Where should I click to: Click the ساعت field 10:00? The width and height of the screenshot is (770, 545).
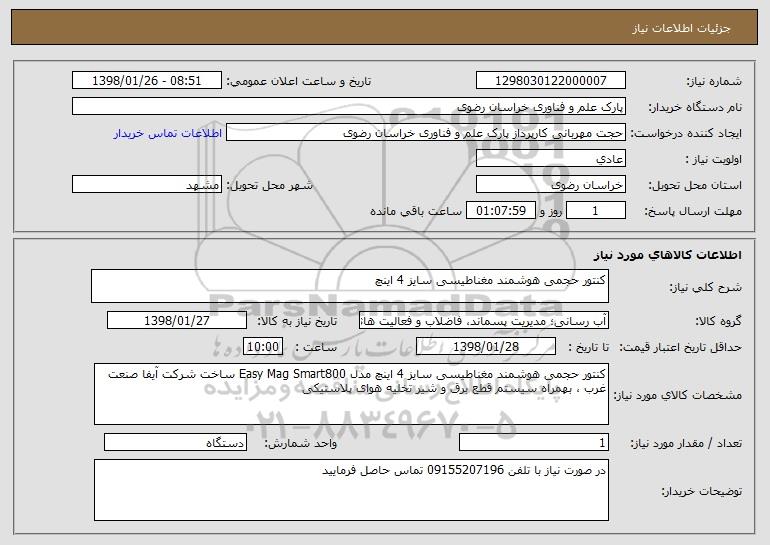click(x=263, y=347)
